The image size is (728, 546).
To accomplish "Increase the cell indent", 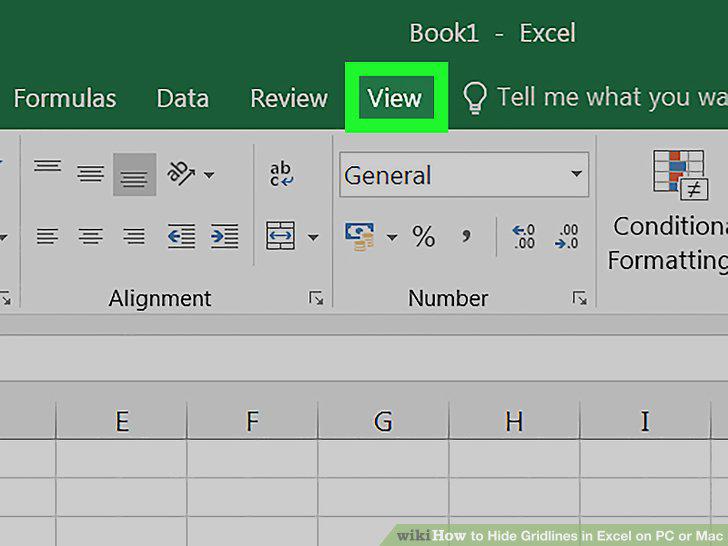I will click(225, 236).
